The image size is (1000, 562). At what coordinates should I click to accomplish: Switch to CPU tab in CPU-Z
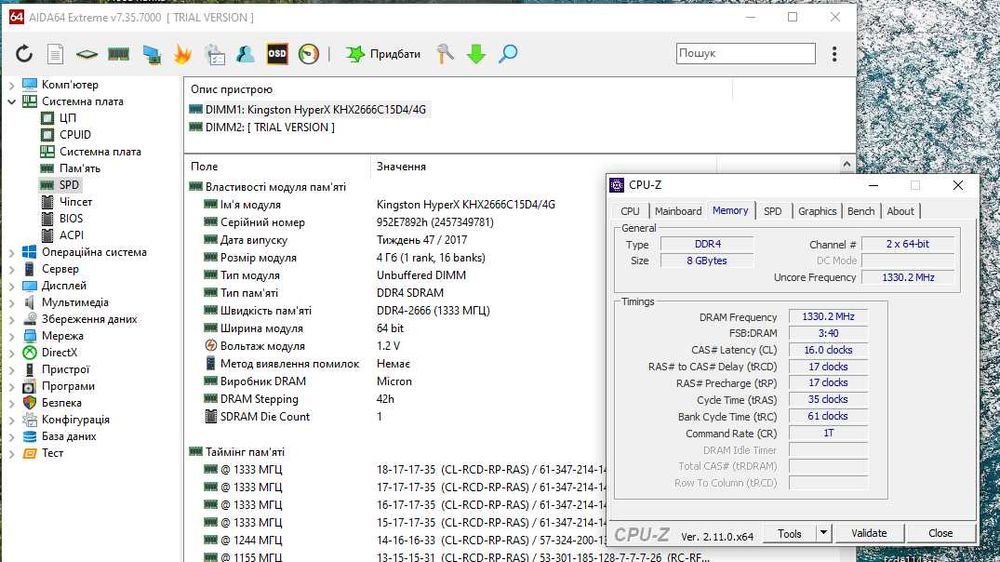coord(629,211)
